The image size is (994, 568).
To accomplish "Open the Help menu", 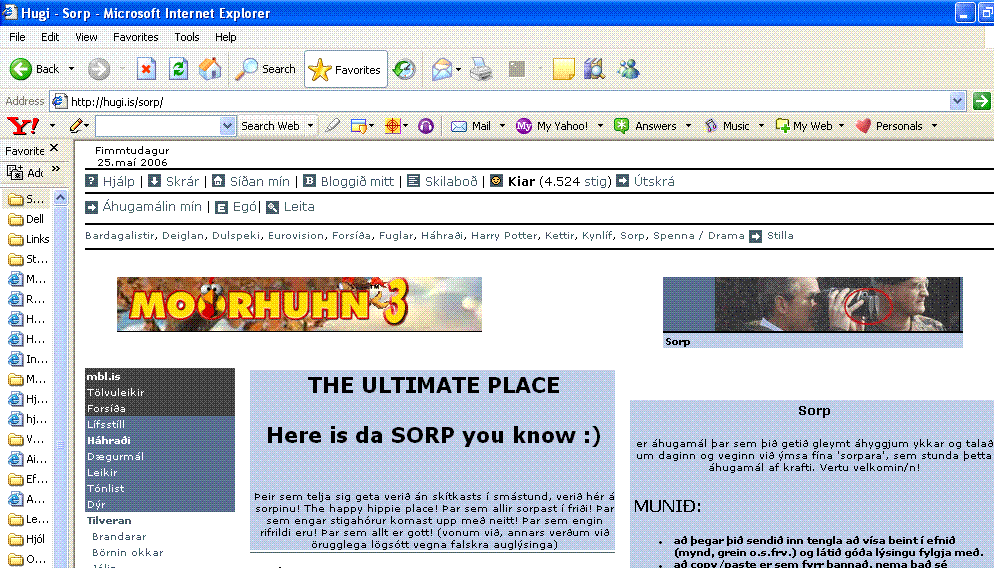I will pyautogui.click(x=225, y=37).
